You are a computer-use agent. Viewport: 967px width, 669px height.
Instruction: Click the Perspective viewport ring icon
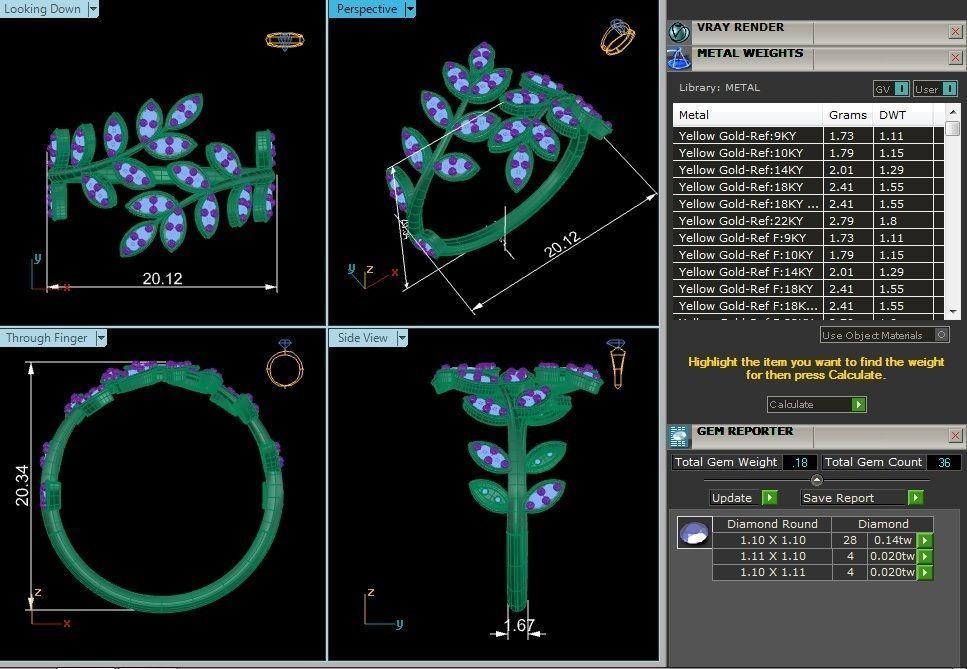pyautogui.click(x=616, y=37)
